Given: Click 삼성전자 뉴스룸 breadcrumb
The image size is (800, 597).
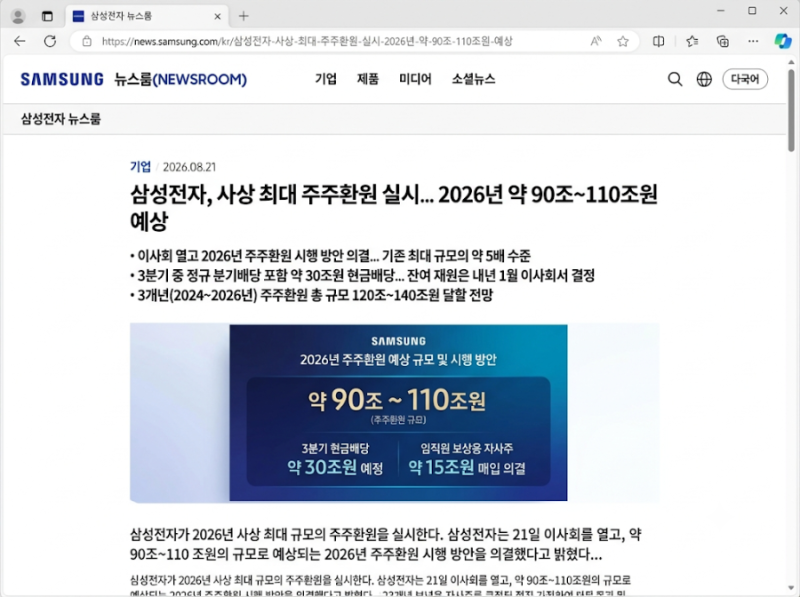Looking at the screenshot, I should pyautogui.click(x=61, y=119).
